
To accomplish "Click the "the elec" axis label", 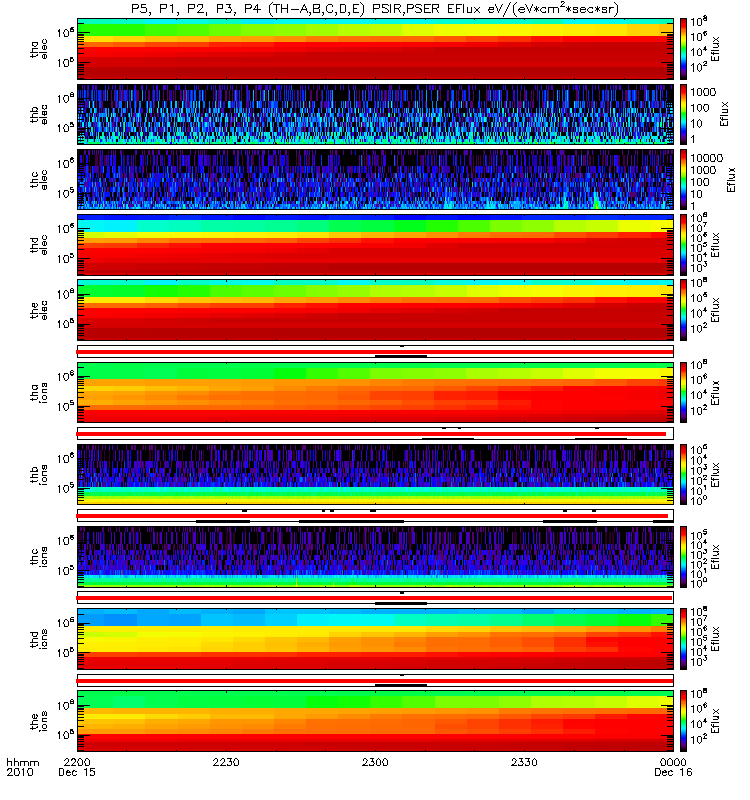I will pos(39,310).
